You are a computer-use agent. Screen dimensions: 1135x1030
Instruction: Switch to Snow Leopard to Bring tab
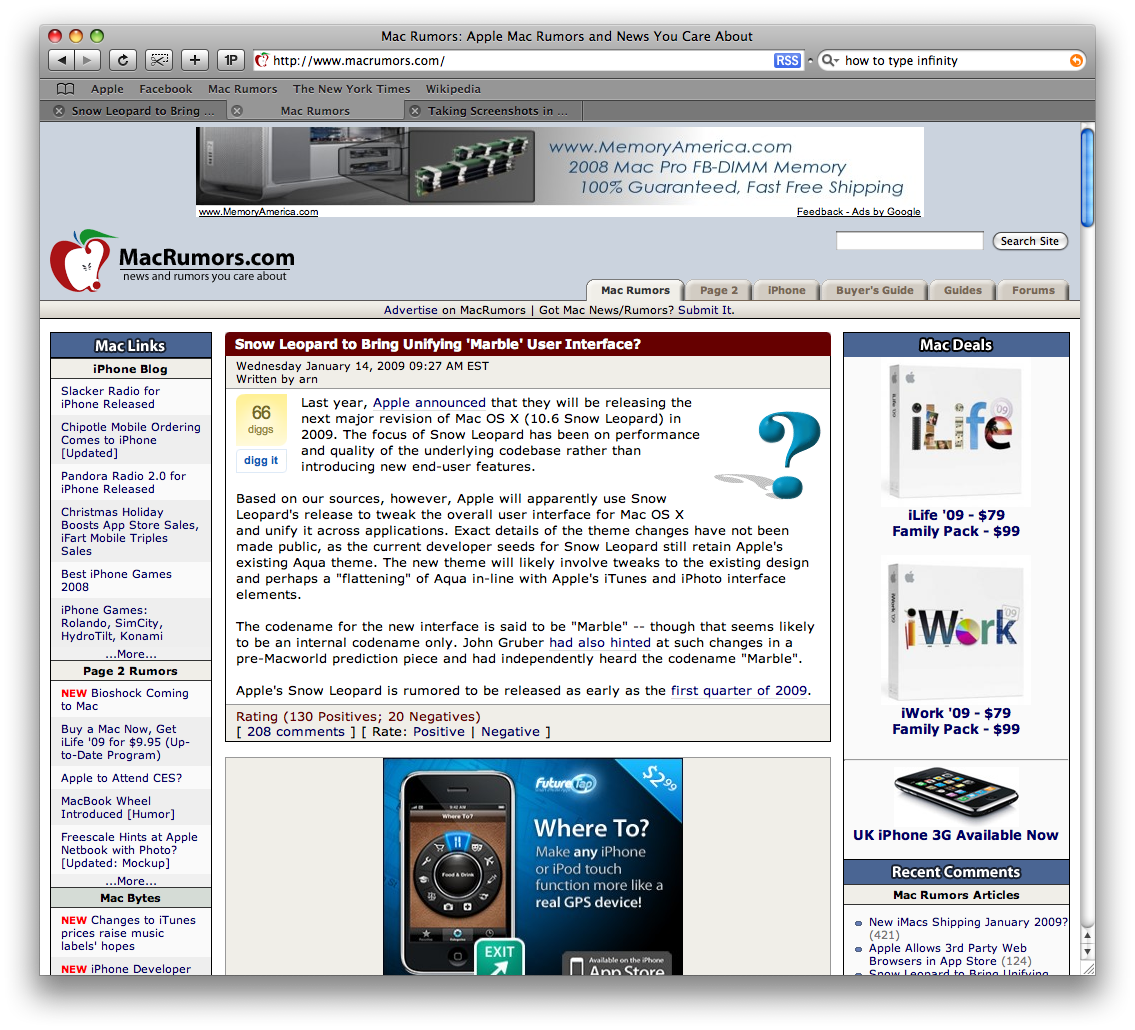(143, 111)
